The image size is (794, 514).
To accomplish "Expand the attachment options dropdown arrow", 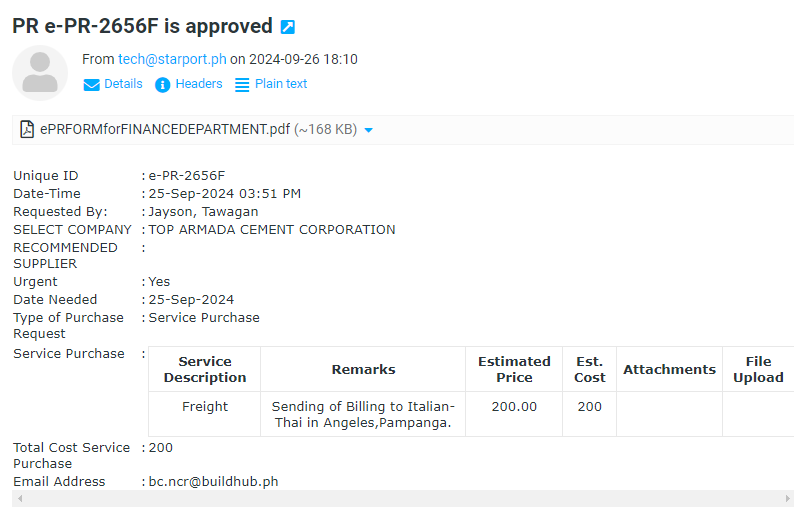I will click(x=369, y=130).
